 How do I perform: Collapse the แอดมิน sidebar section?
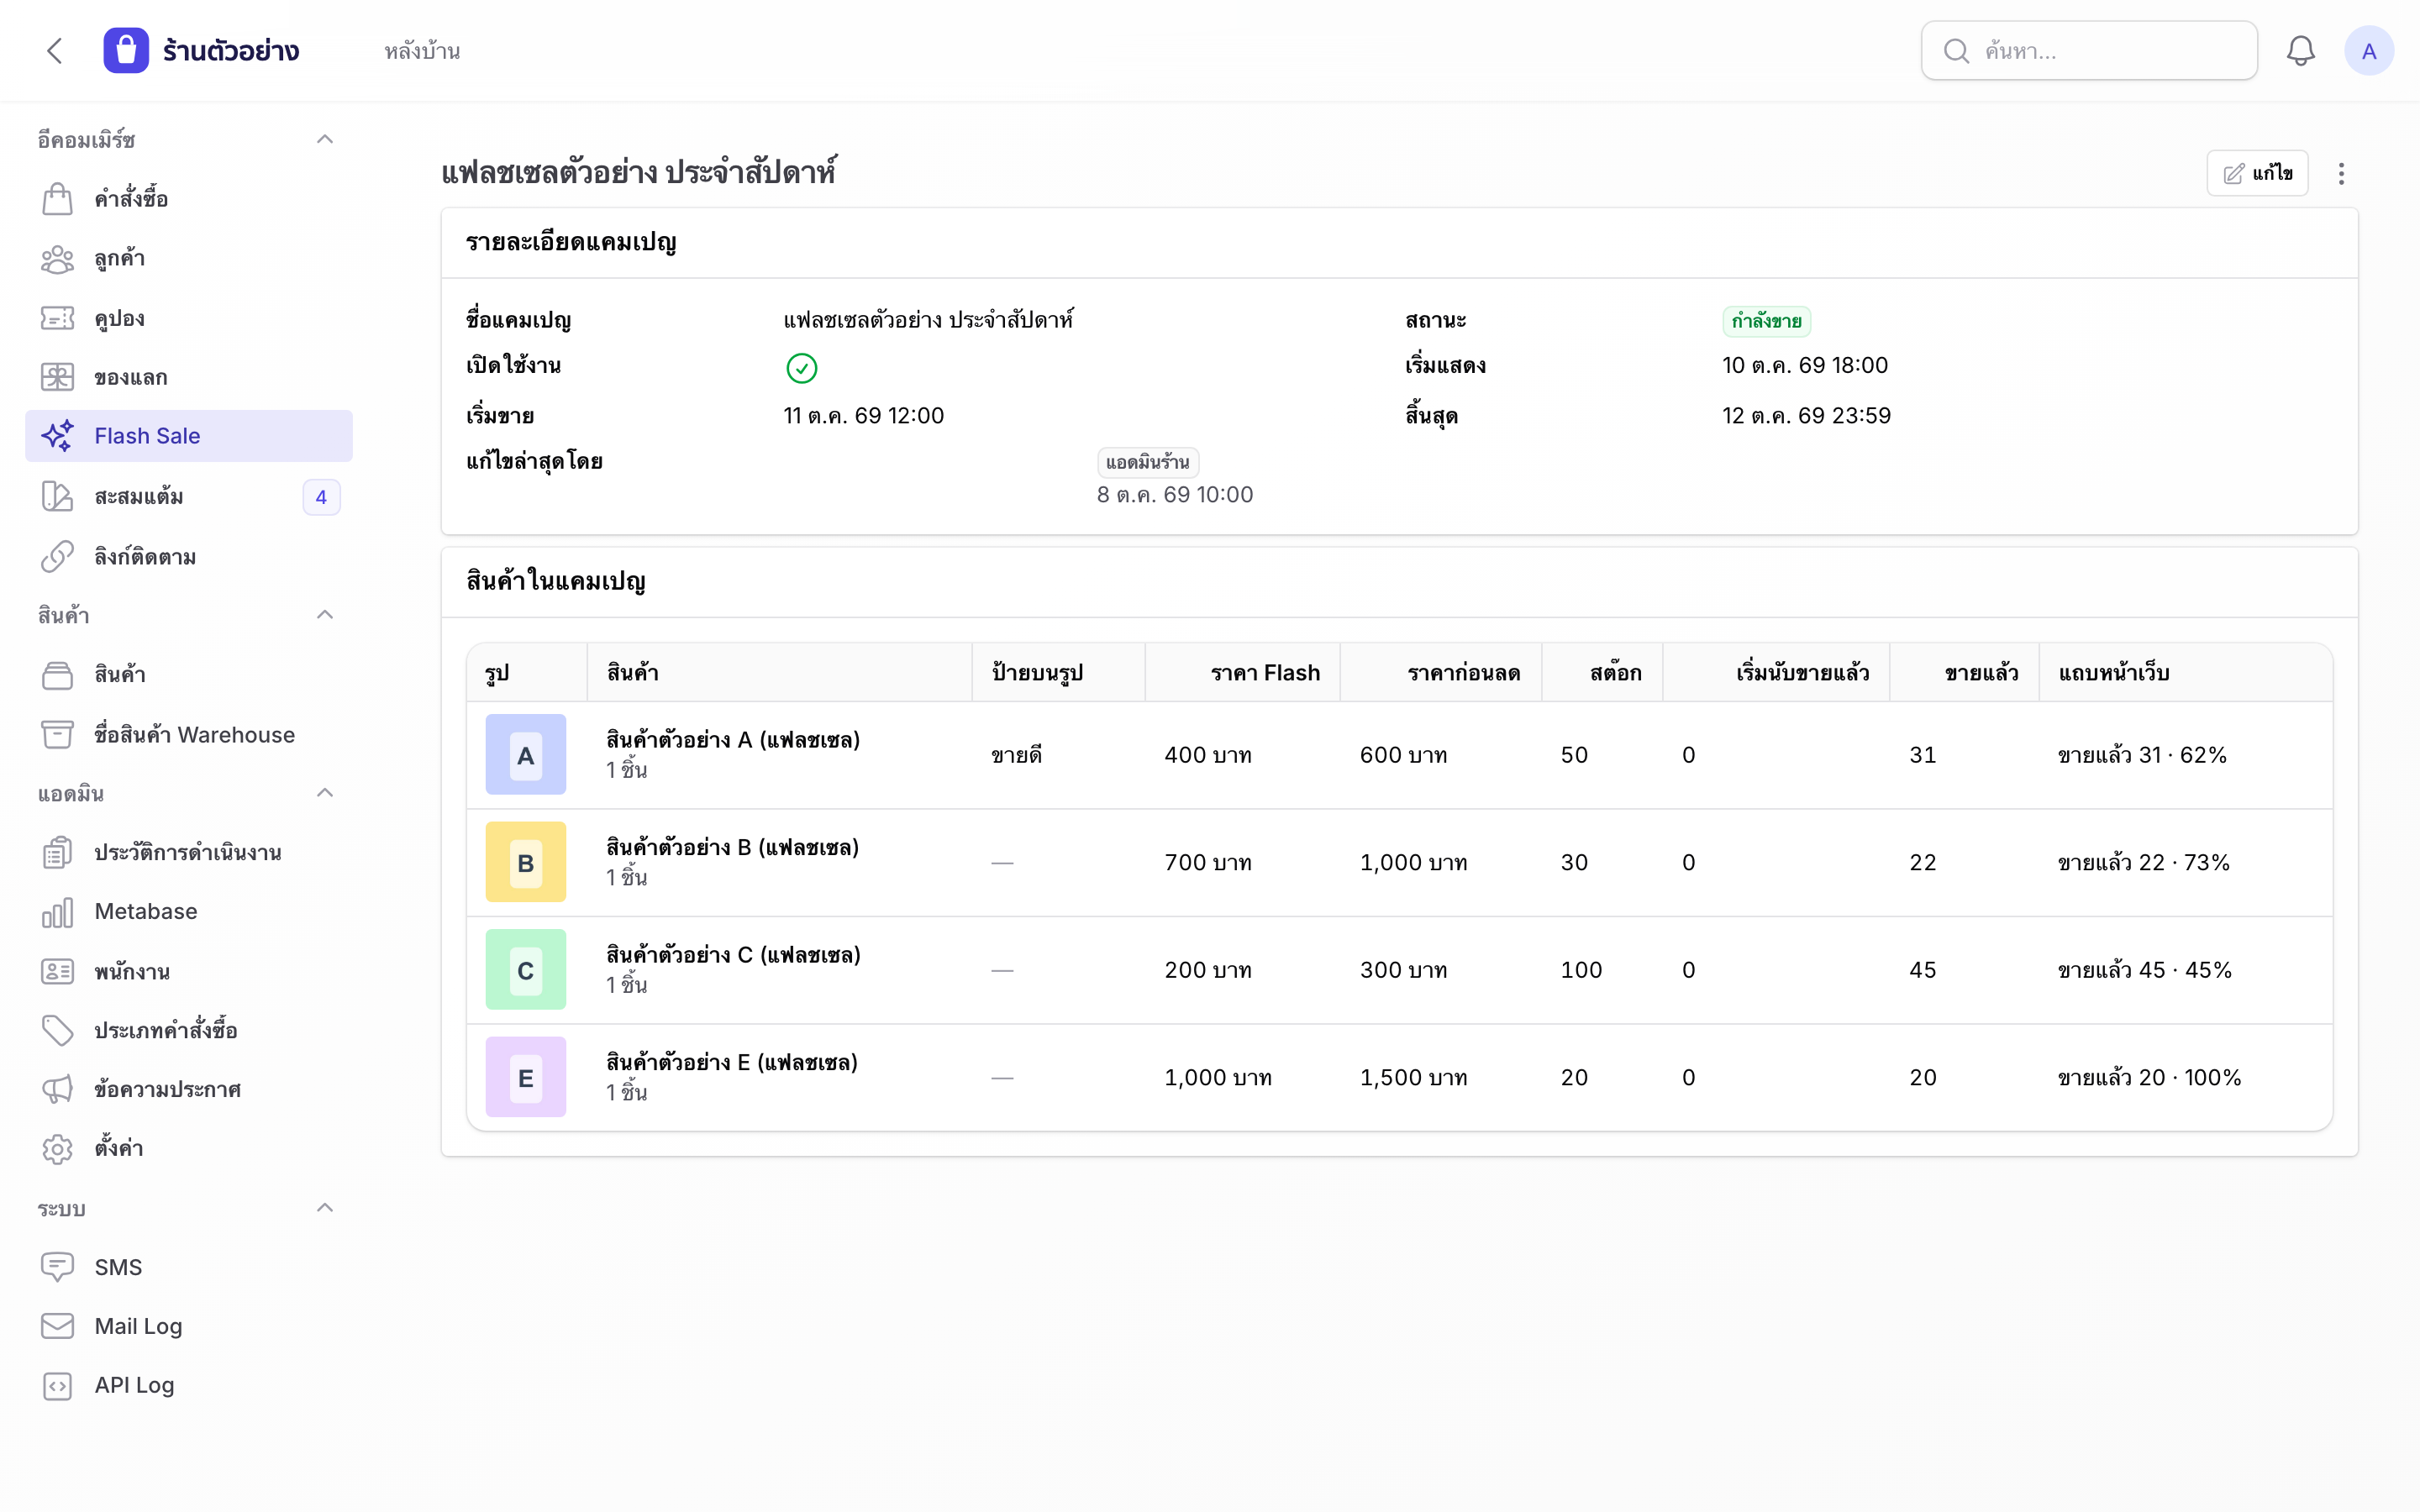point(325,793)
